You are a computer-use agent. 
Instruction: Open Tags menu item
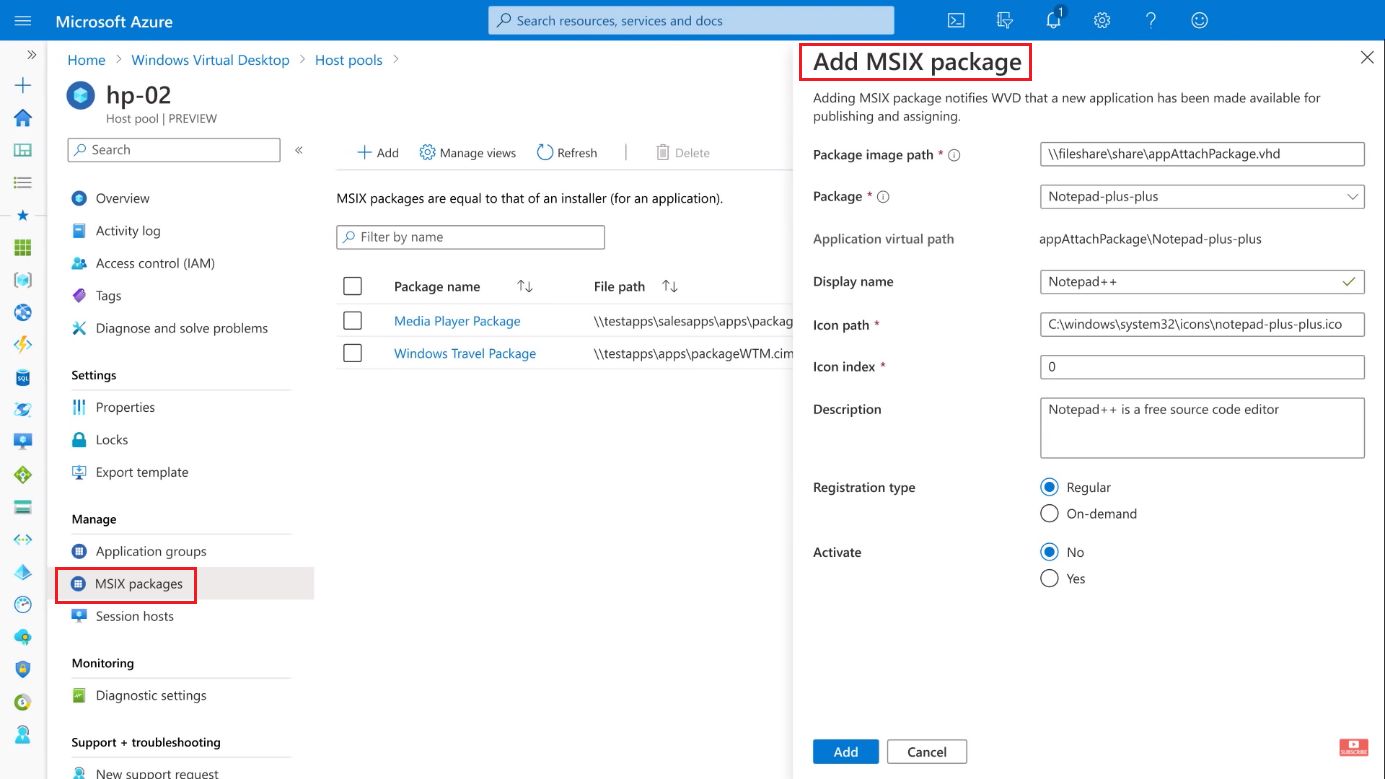point(108,296)
